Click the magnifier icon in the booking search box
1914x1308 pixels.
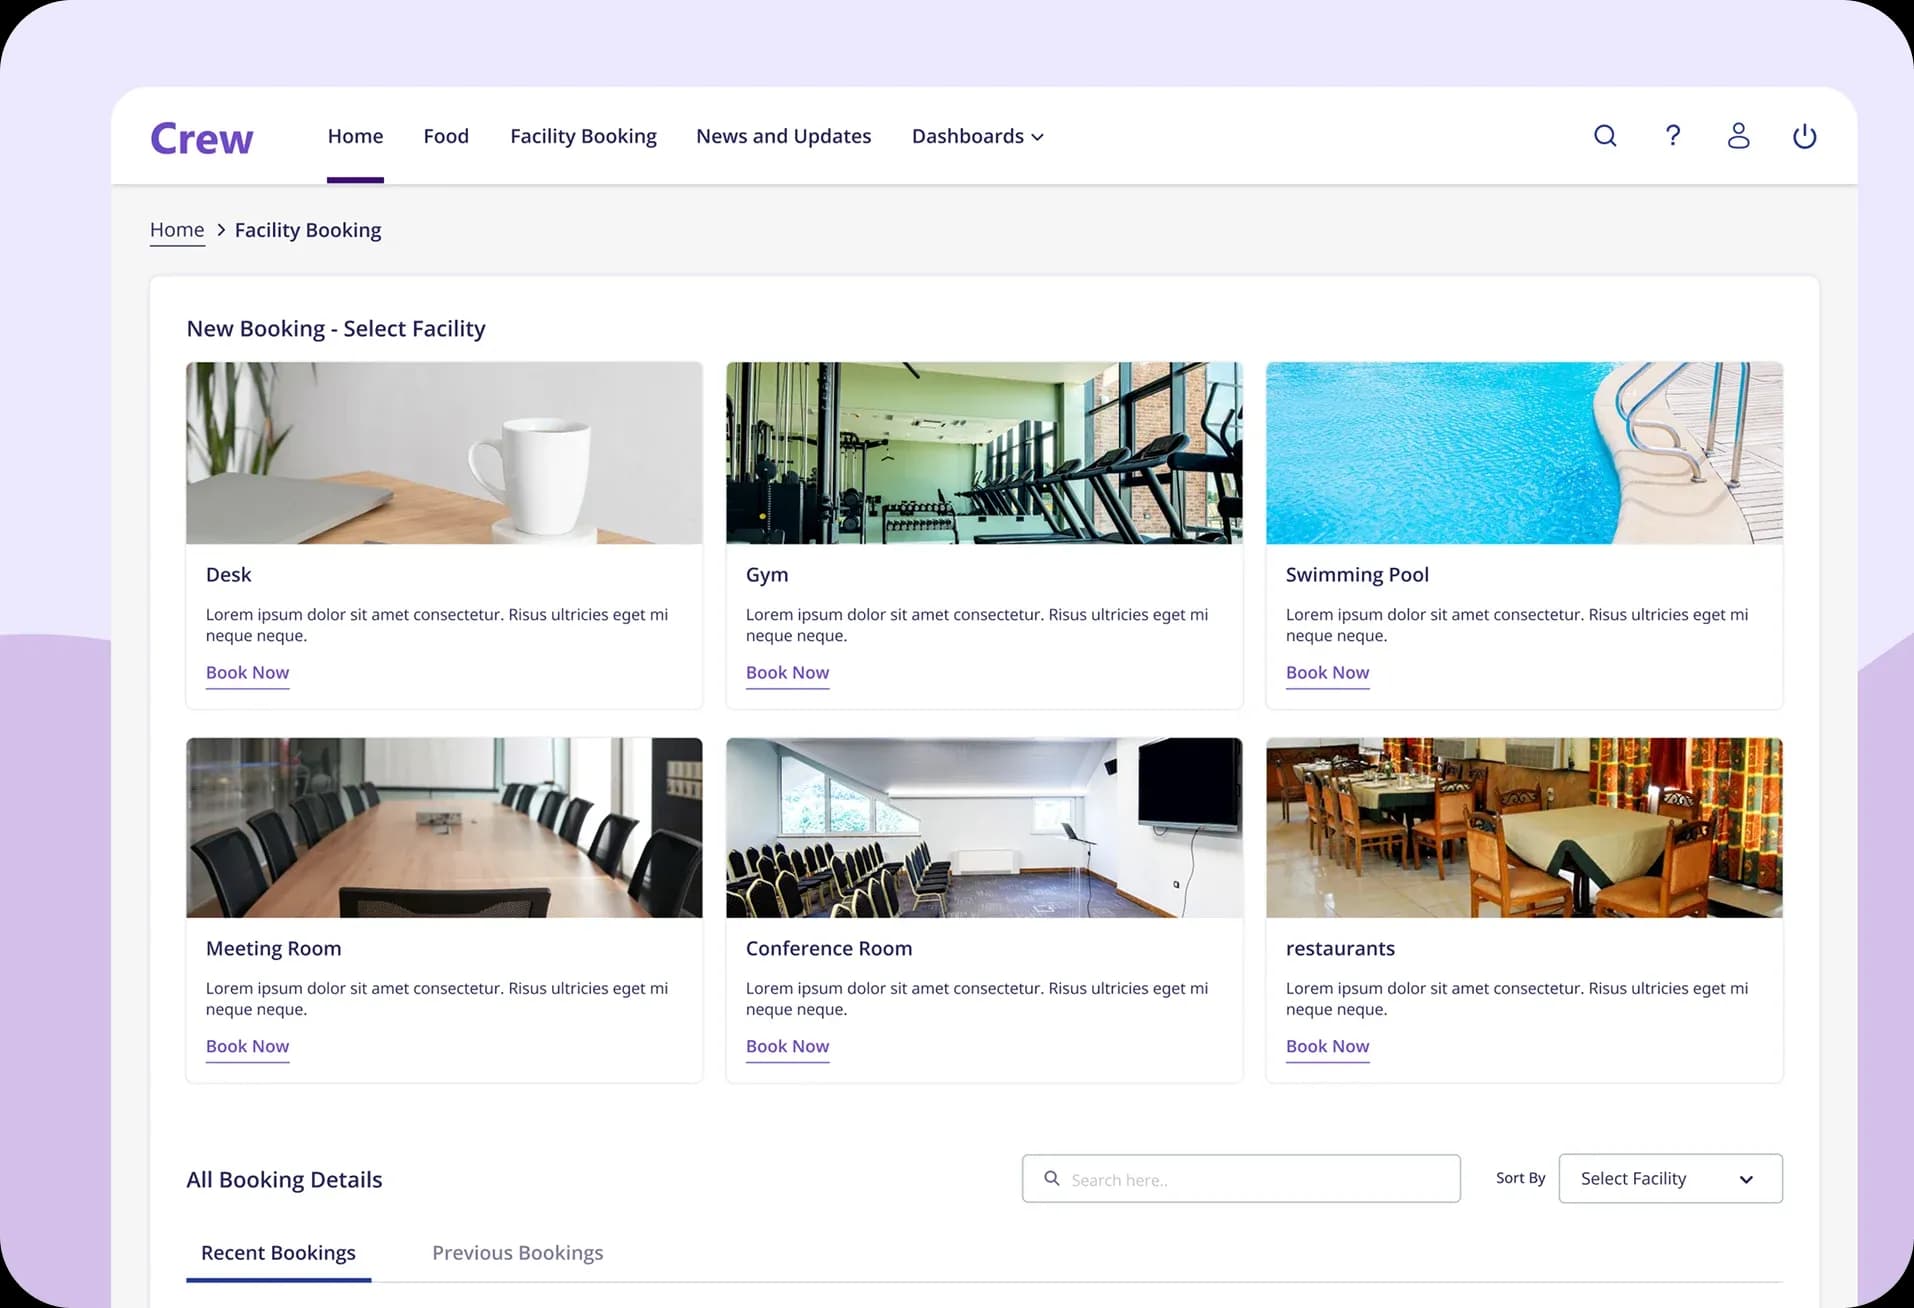coord(1052,1179)
